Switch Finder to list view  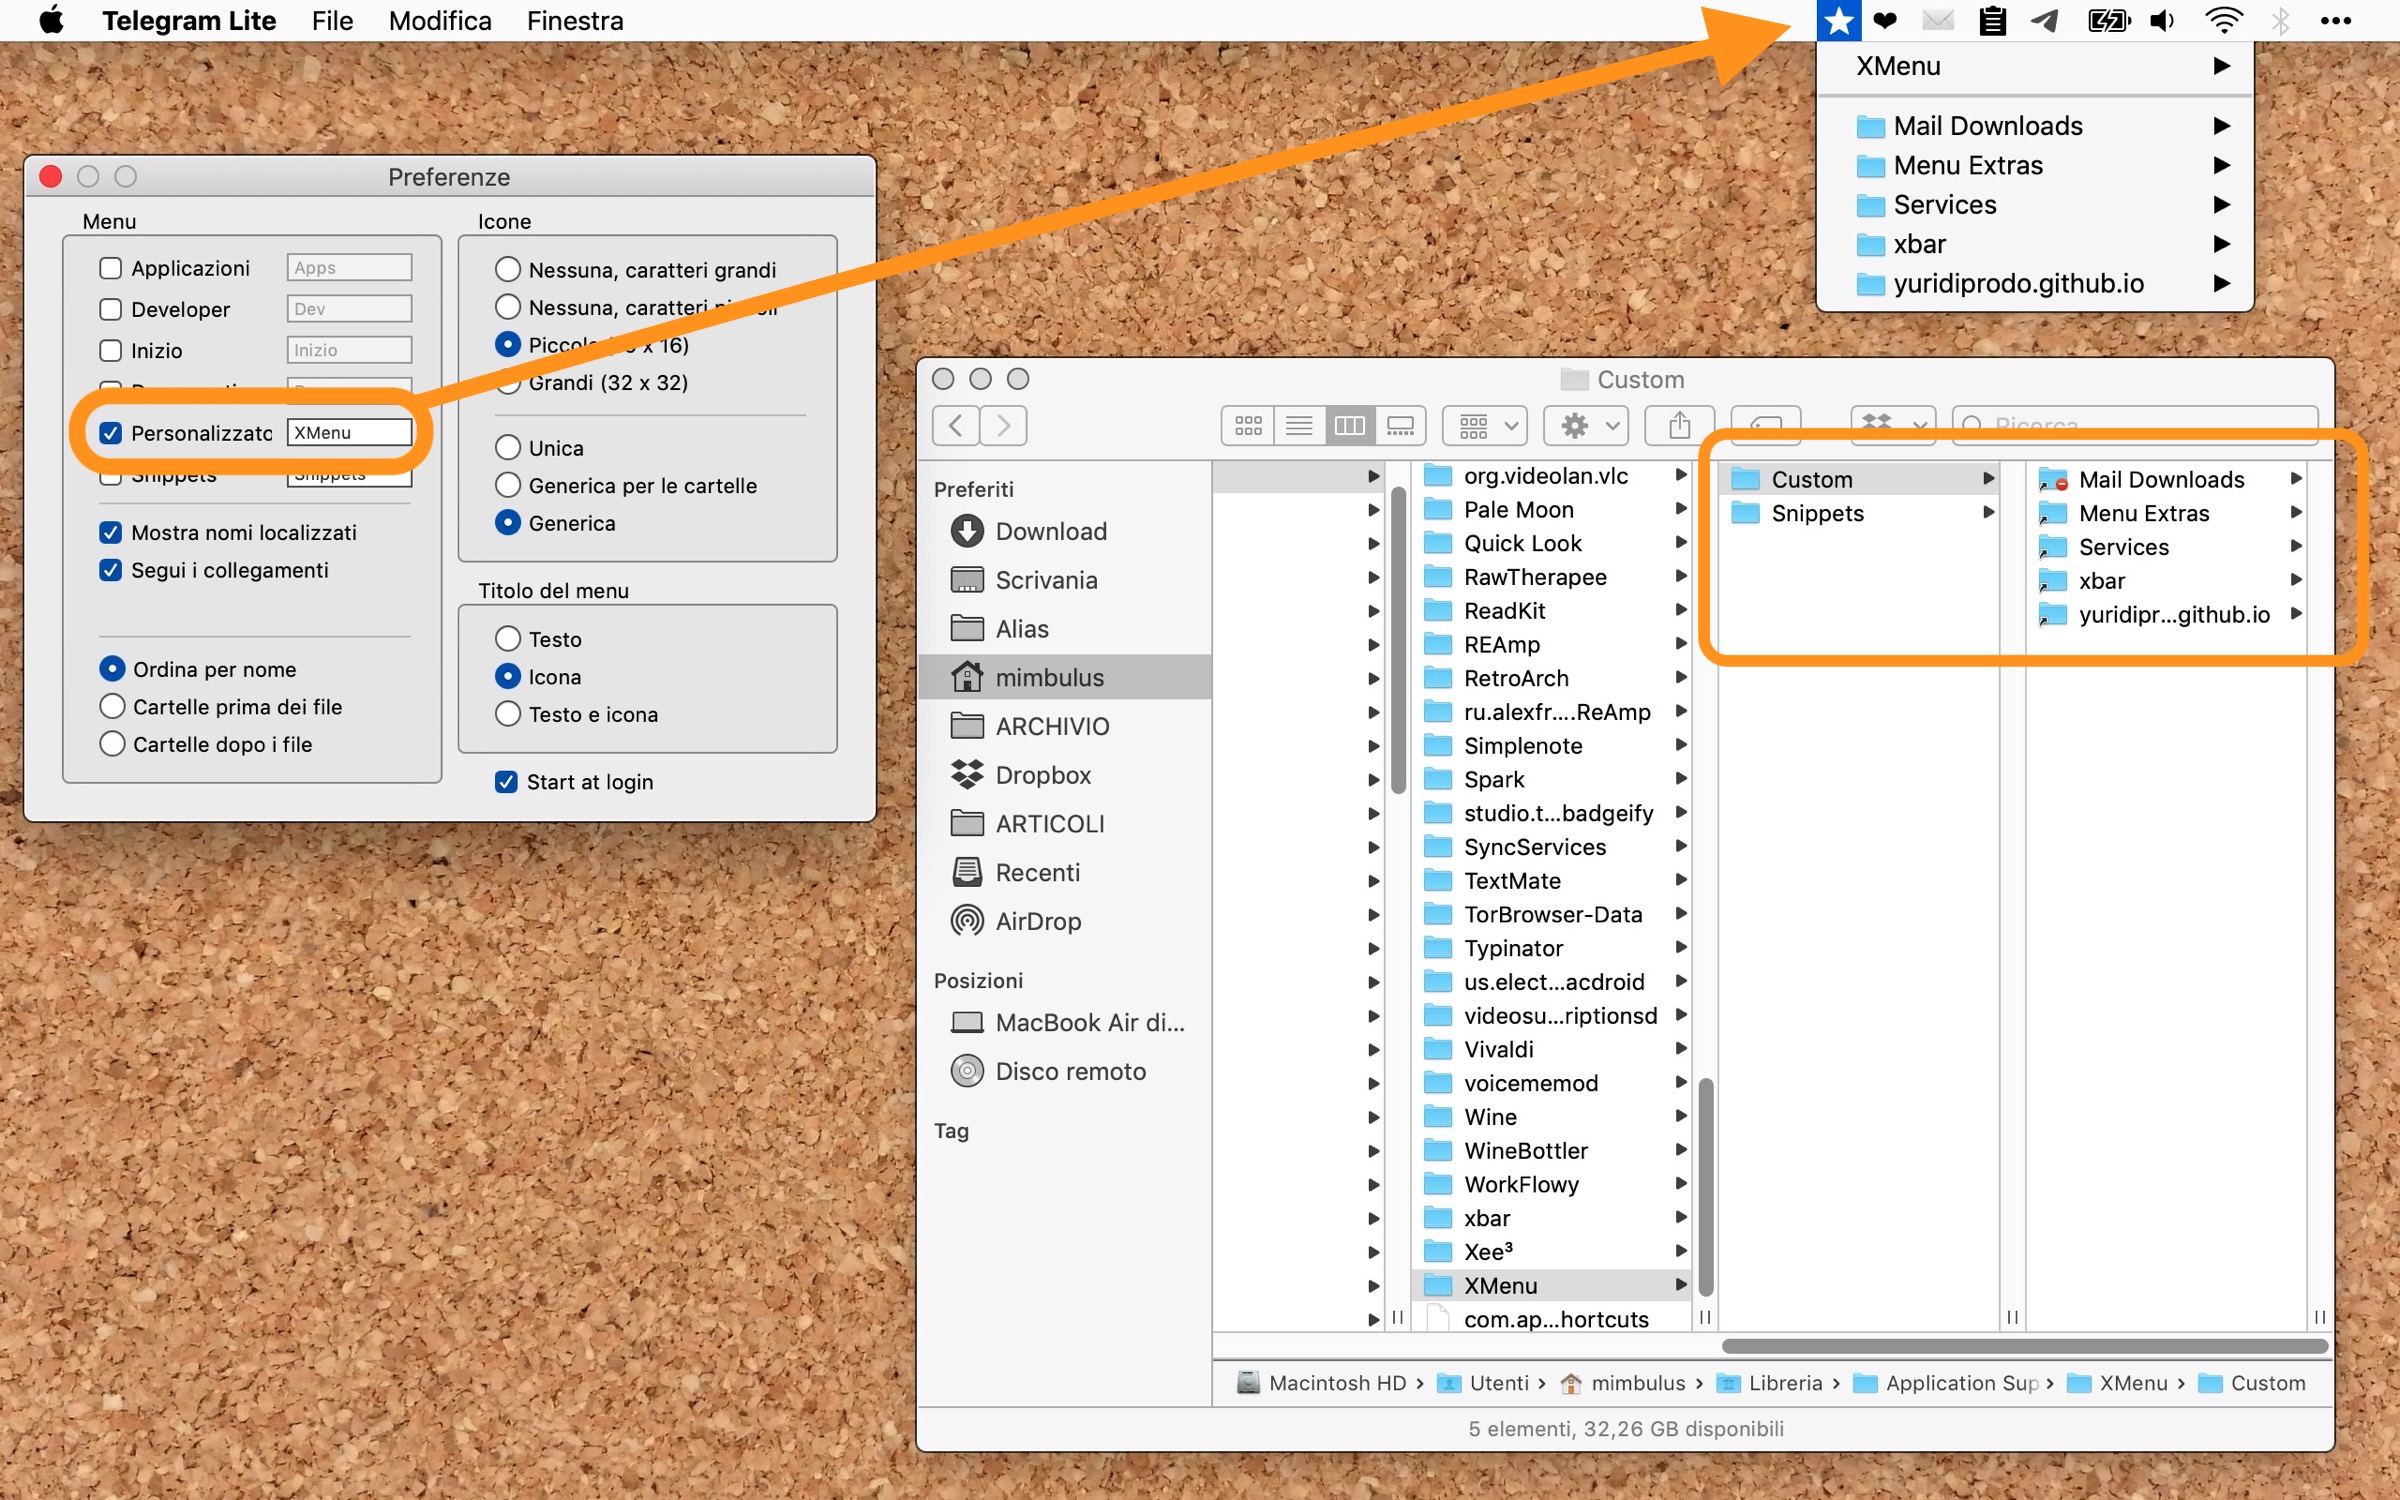[x=1299, y=426]
